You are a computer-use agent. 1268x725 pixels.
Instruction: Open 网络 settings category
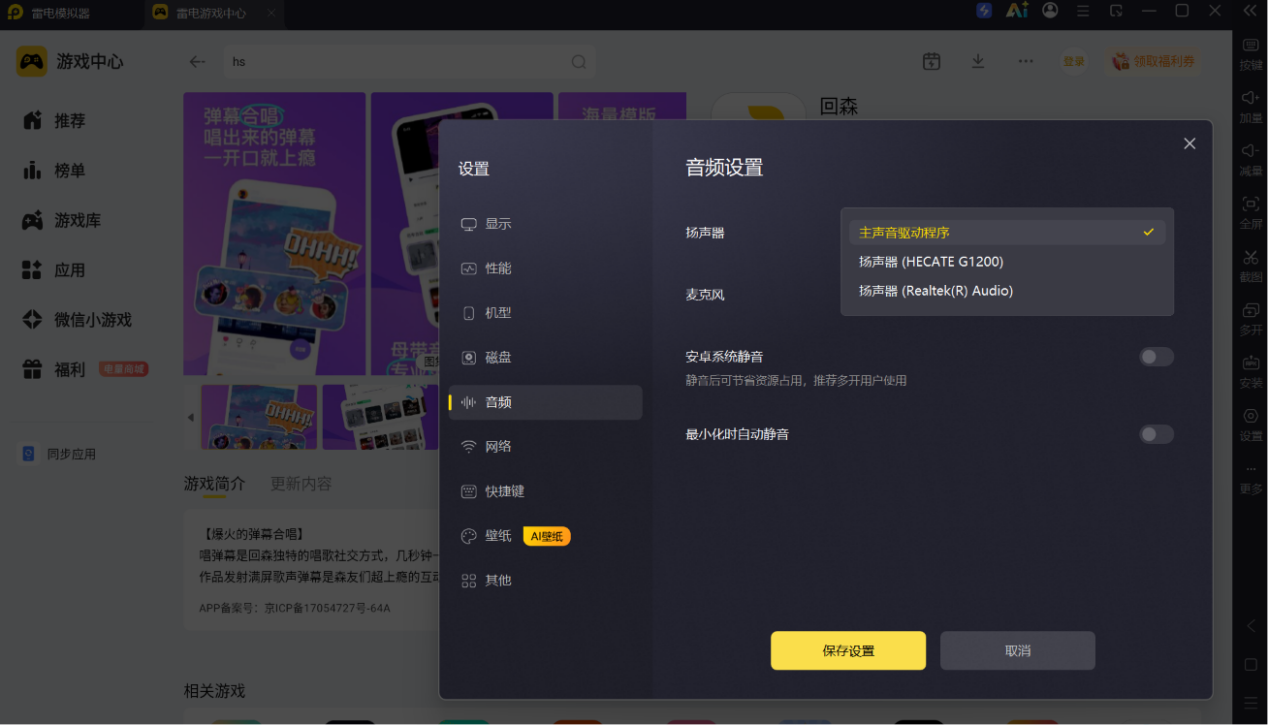[545, 446]
